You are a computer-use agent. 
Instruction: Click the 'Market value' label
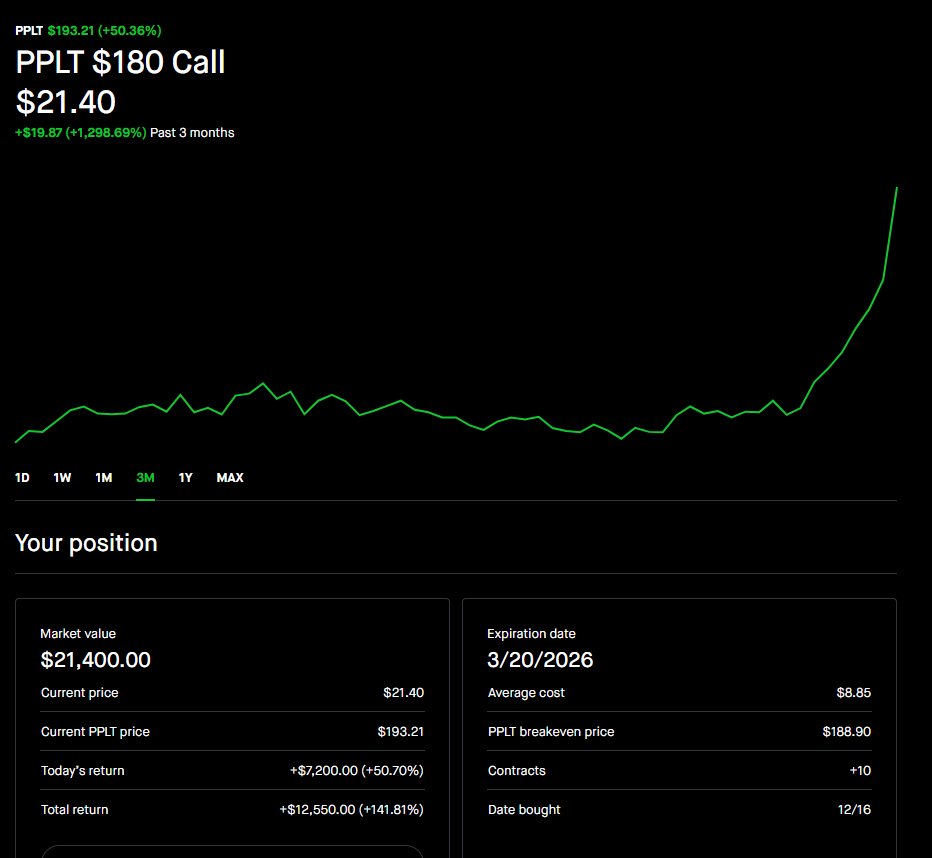78,633
